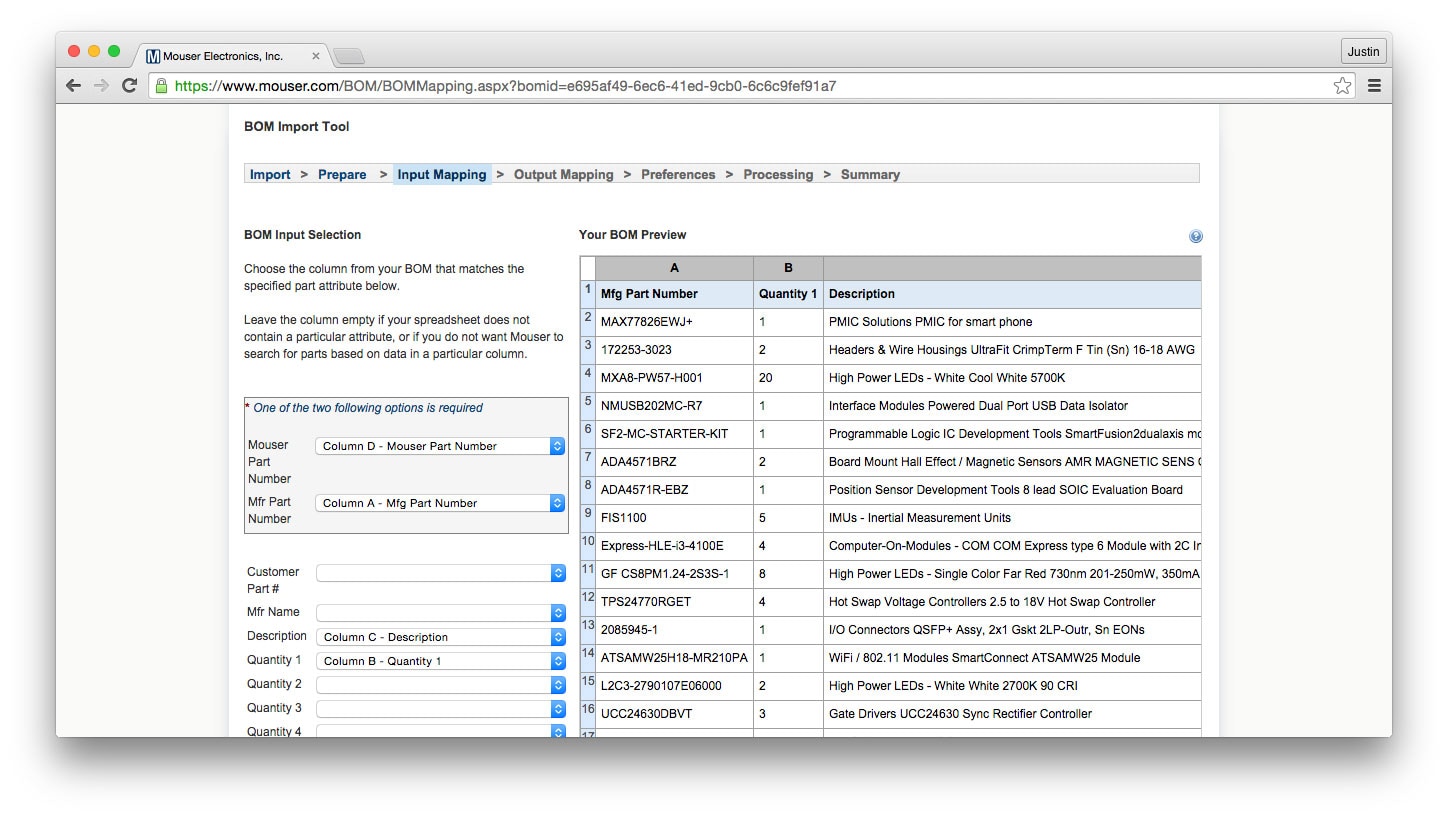Click the Justin profile button
Viewport: 1448px width, 817px height.
tap(1363, 51)
